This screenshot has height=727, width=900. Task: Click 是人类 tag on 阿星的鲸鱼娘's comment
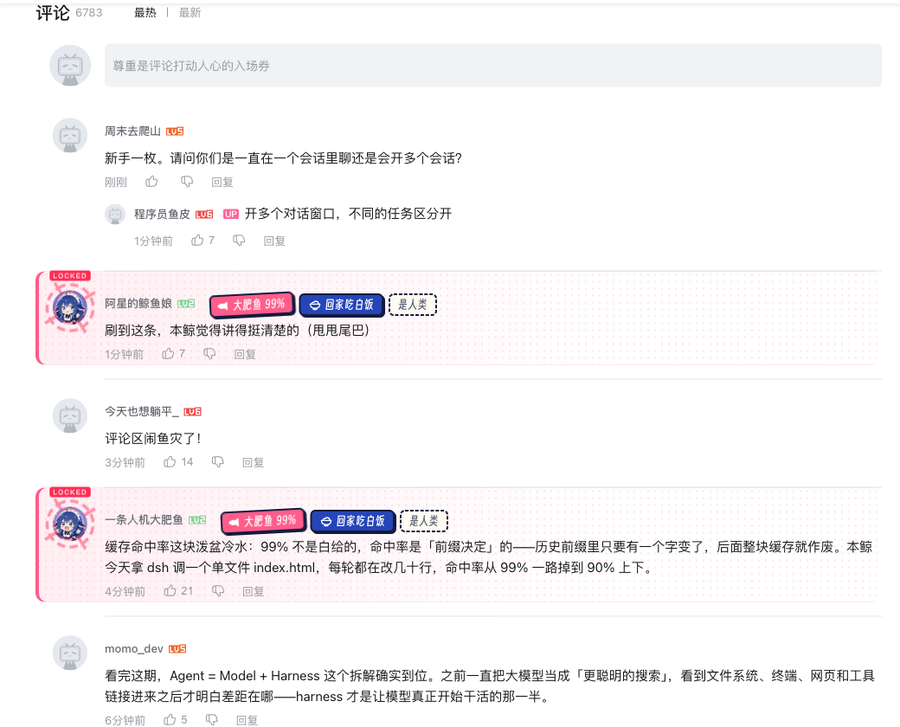click(413, 305)
